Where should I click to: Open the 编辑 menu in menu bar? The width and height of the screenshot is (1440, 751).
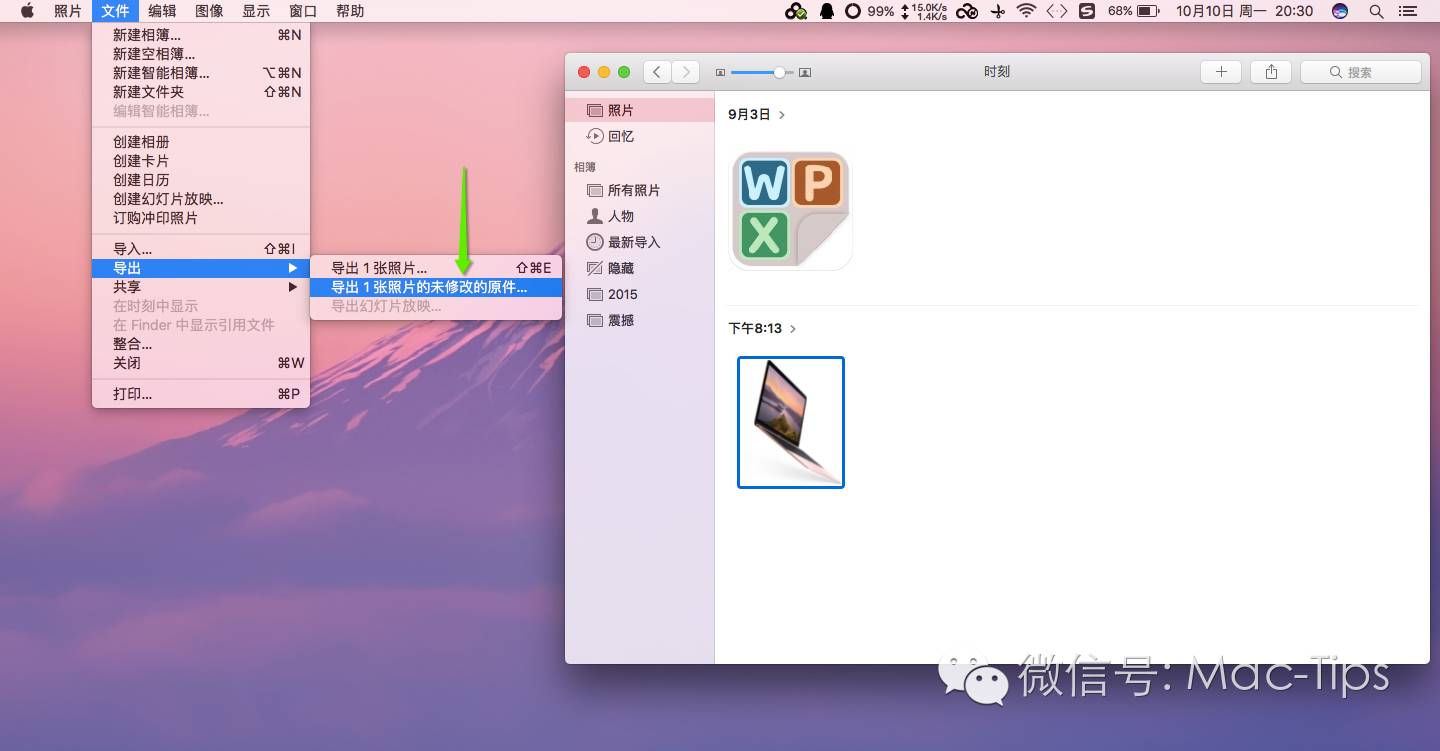click(162, 11)
